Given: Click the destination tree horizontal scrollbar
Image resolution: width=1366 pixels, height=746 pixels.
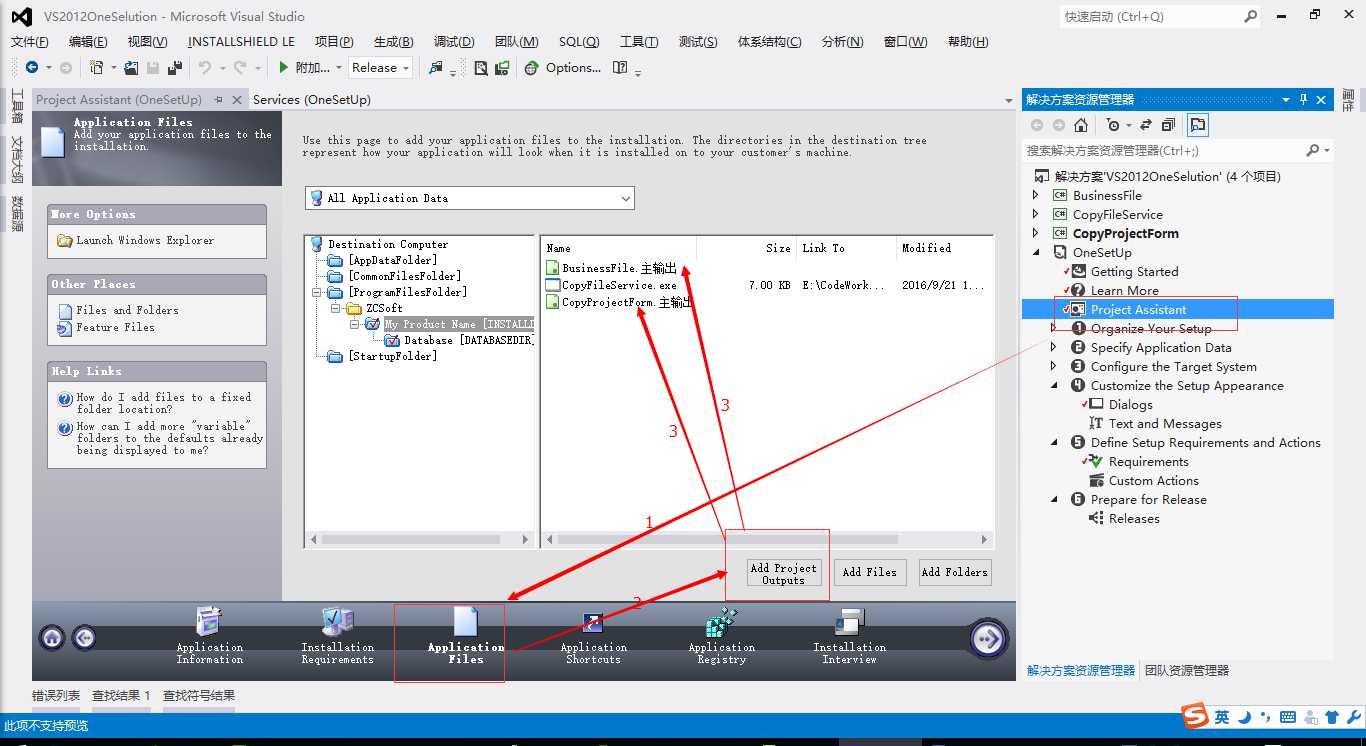Looking at the screenshot, I should [420, 539].
